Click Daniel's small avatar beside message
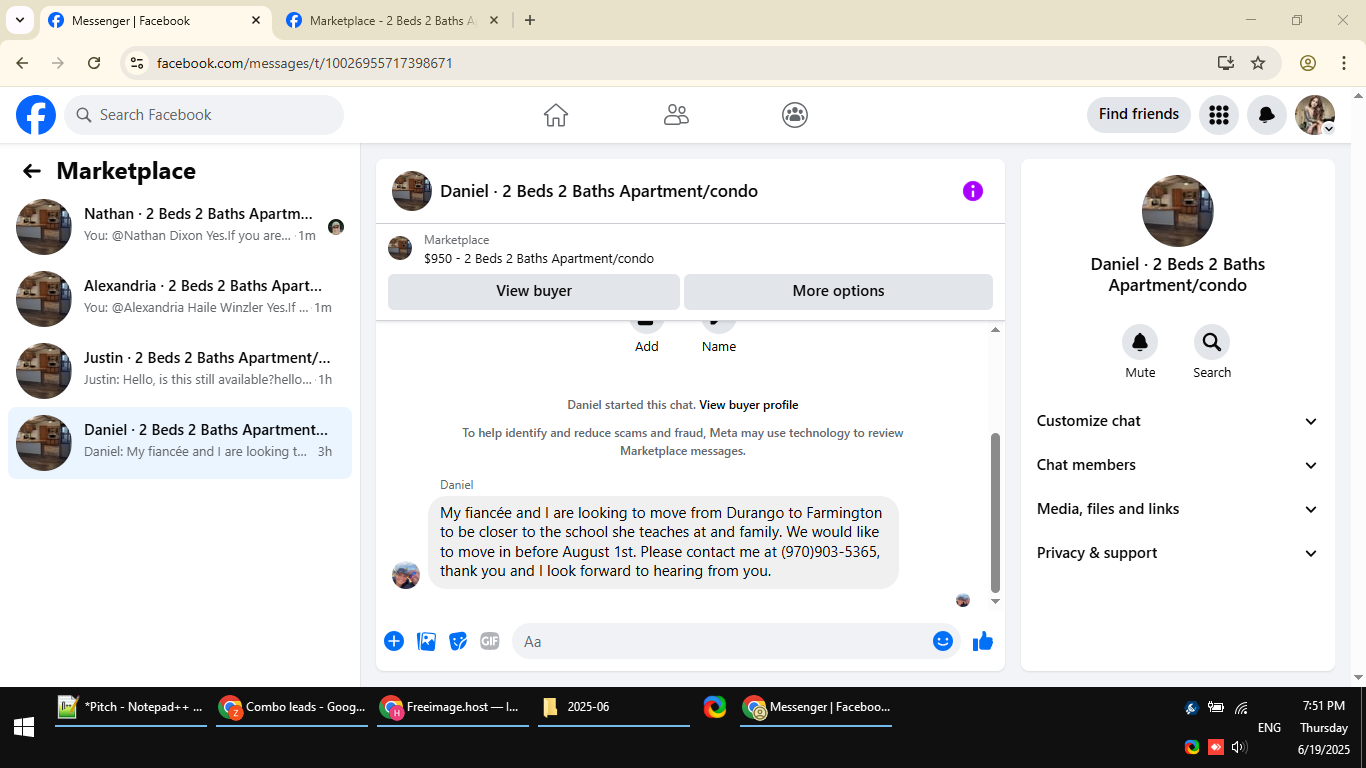Screen dimensions: 1366x768 [x=406, y=575]
